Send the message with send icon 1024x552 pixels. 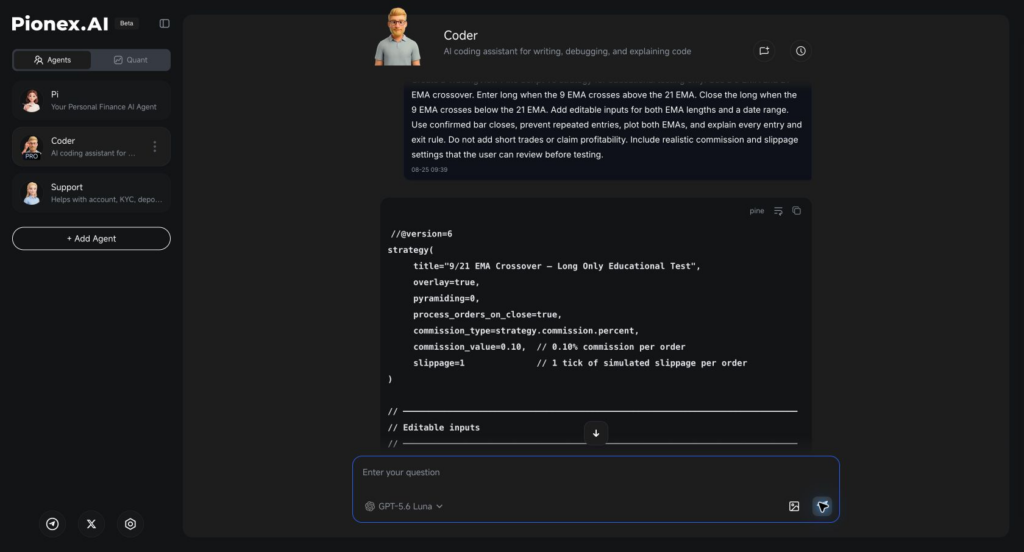(823, 506)
